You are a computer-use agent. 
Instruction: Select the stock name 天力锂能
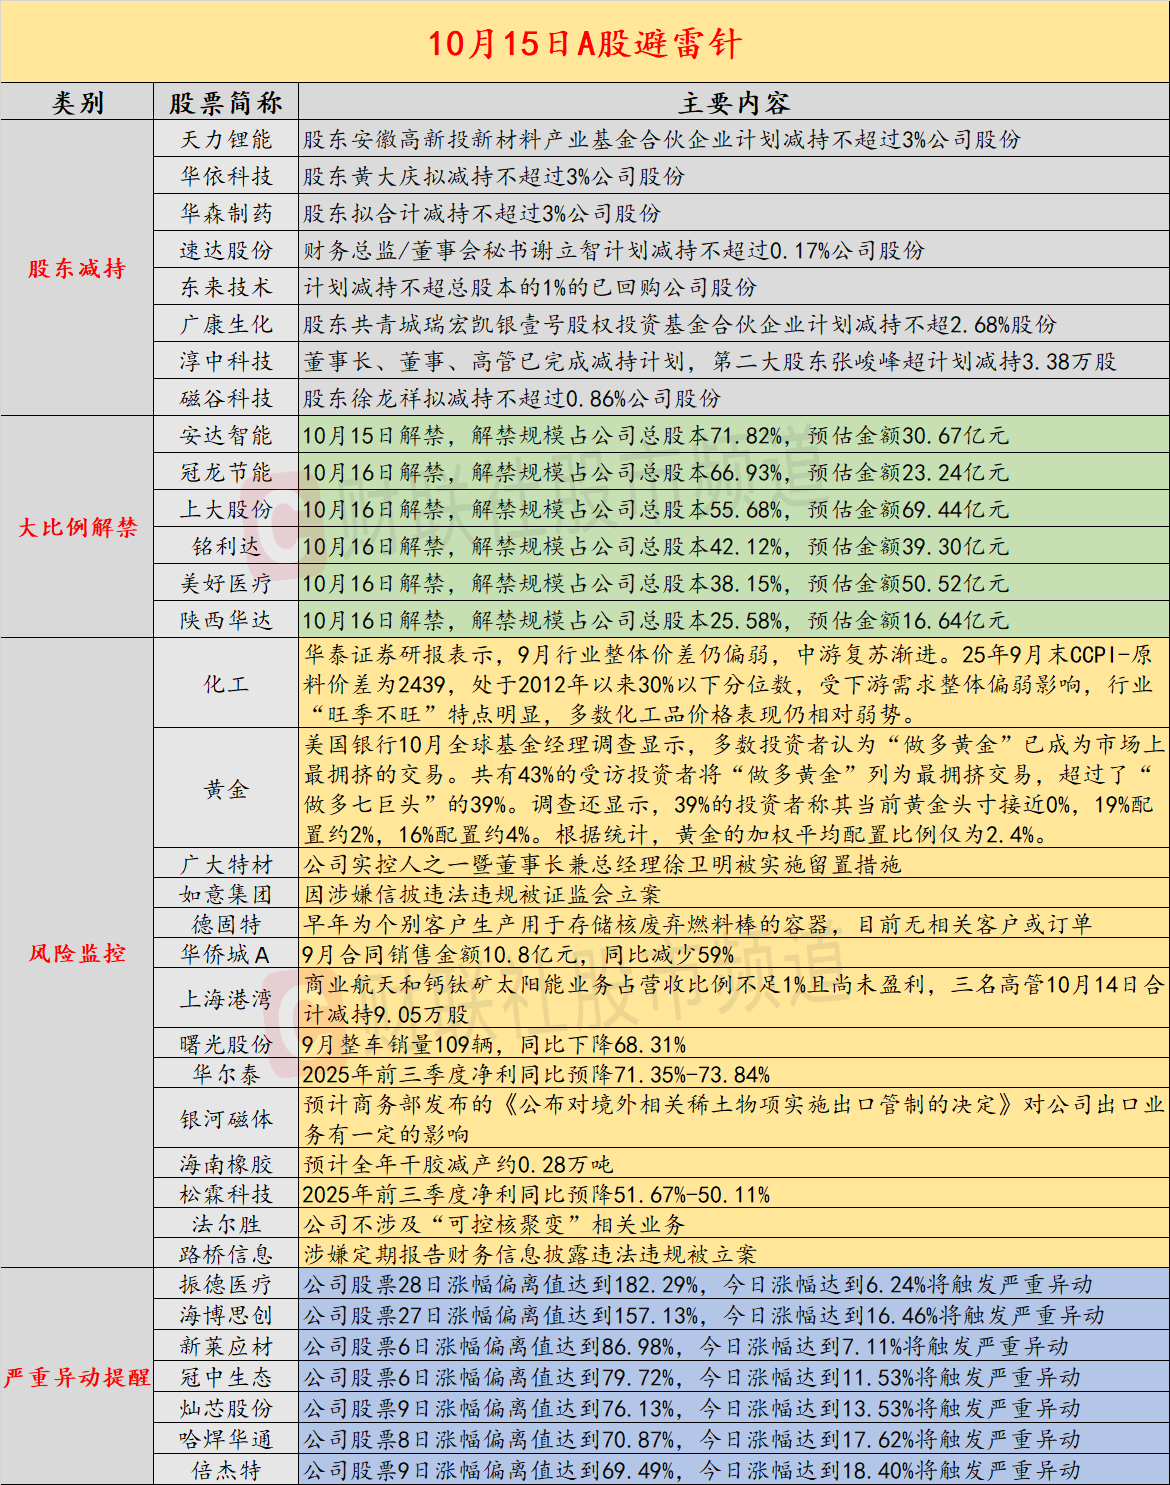(226, 139)
